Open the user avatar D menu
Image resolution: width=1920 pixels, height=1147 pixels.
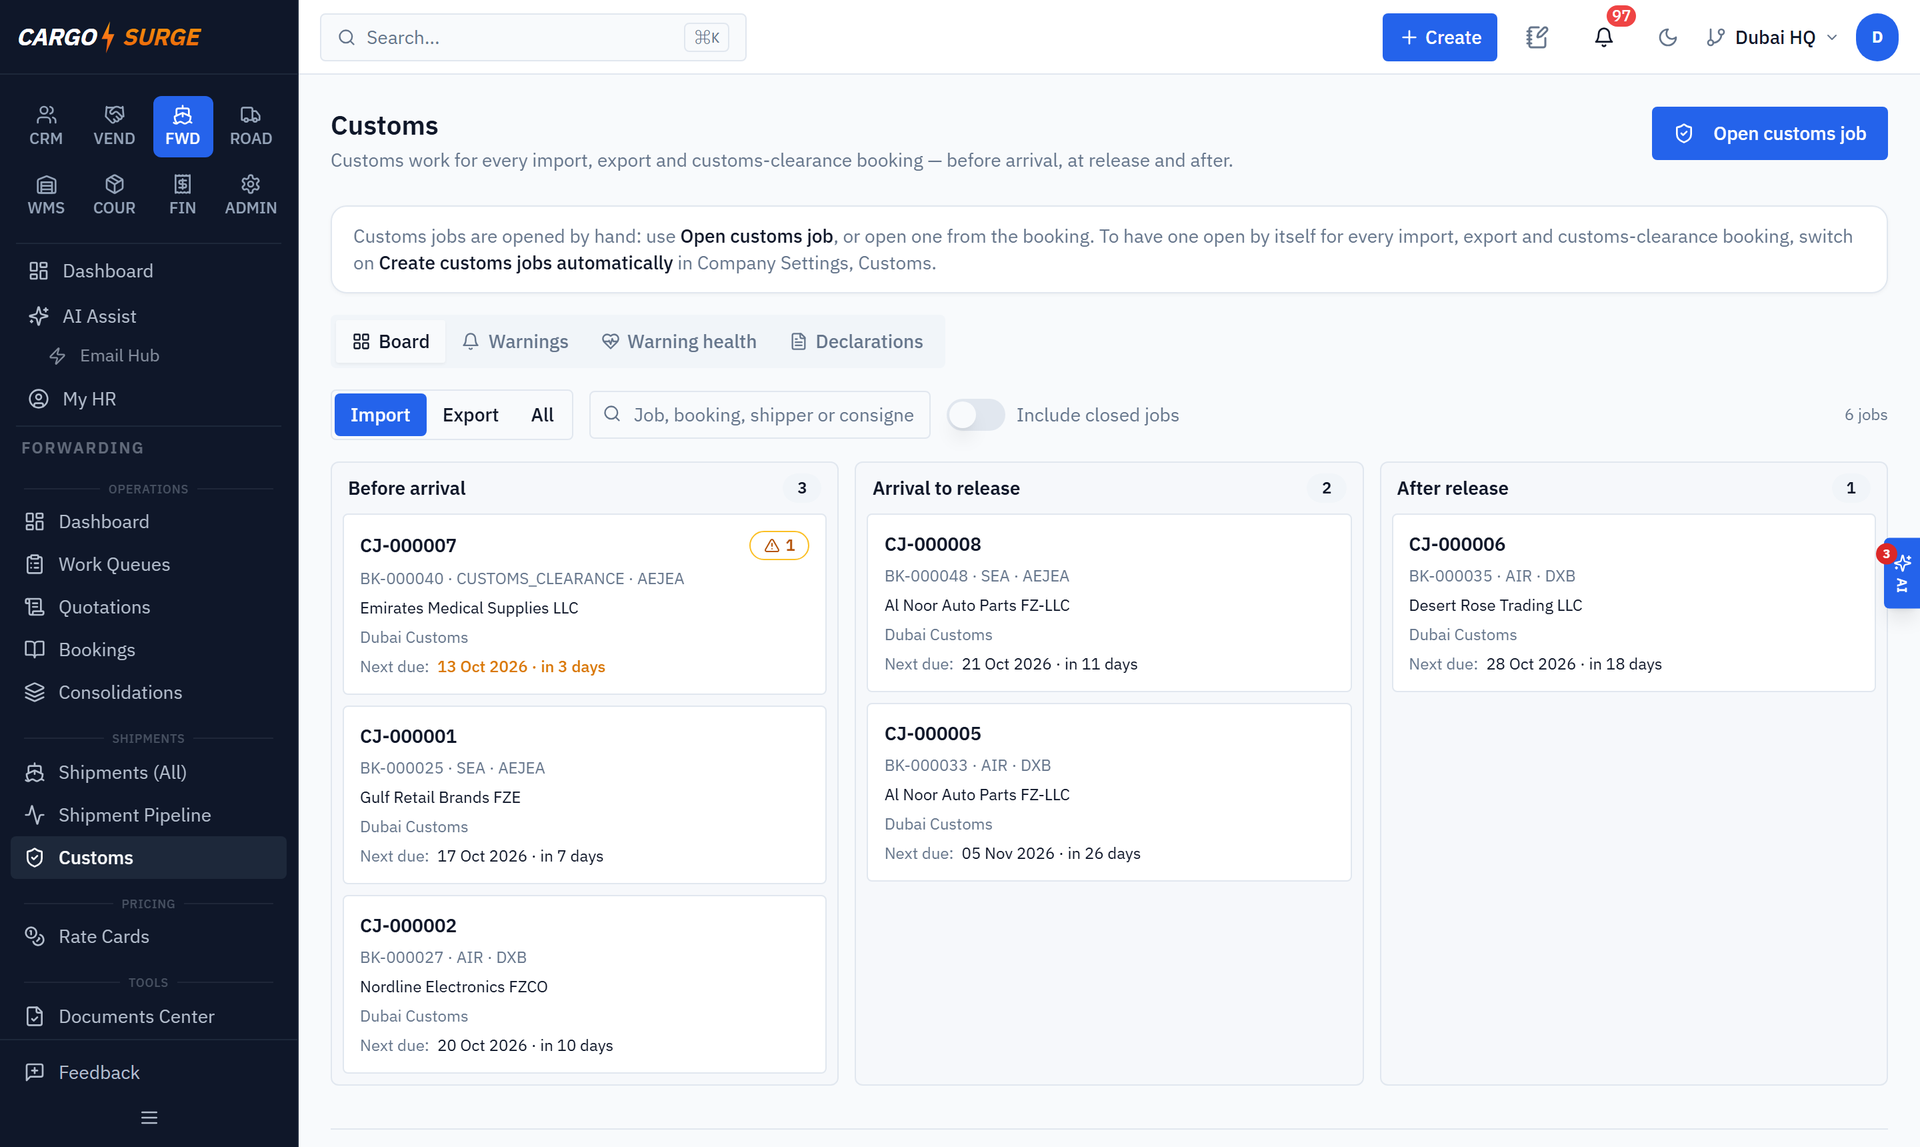1877,37
